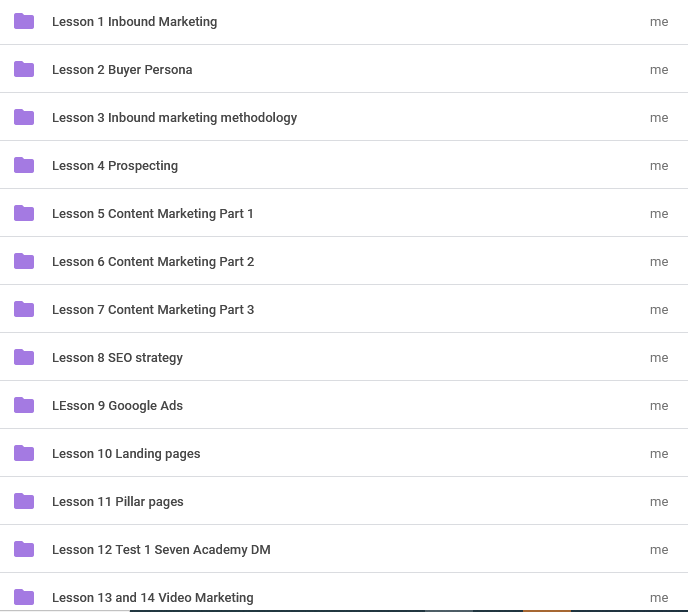Select Lesson 12 Test 1 Seven Academy DM

tap(161, 549)
